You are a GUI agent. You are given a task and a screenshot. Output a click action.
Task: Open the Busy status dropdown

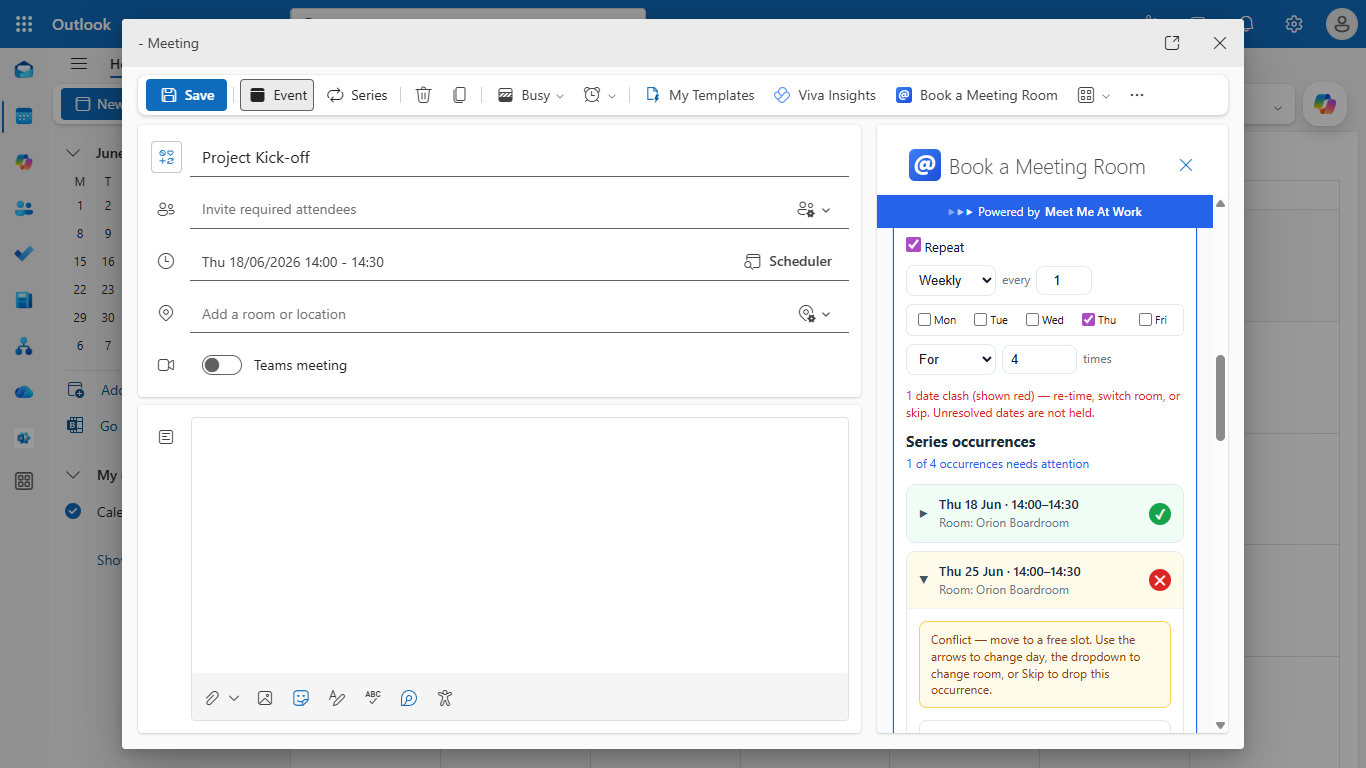click(x=531, y=95)
